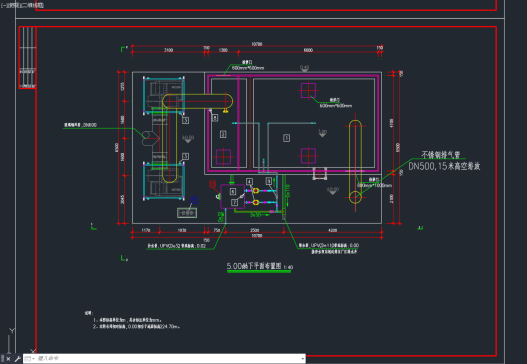Select the yellow exhaust pipe circle at leader end
527x364 pixels.
(355, 197)
